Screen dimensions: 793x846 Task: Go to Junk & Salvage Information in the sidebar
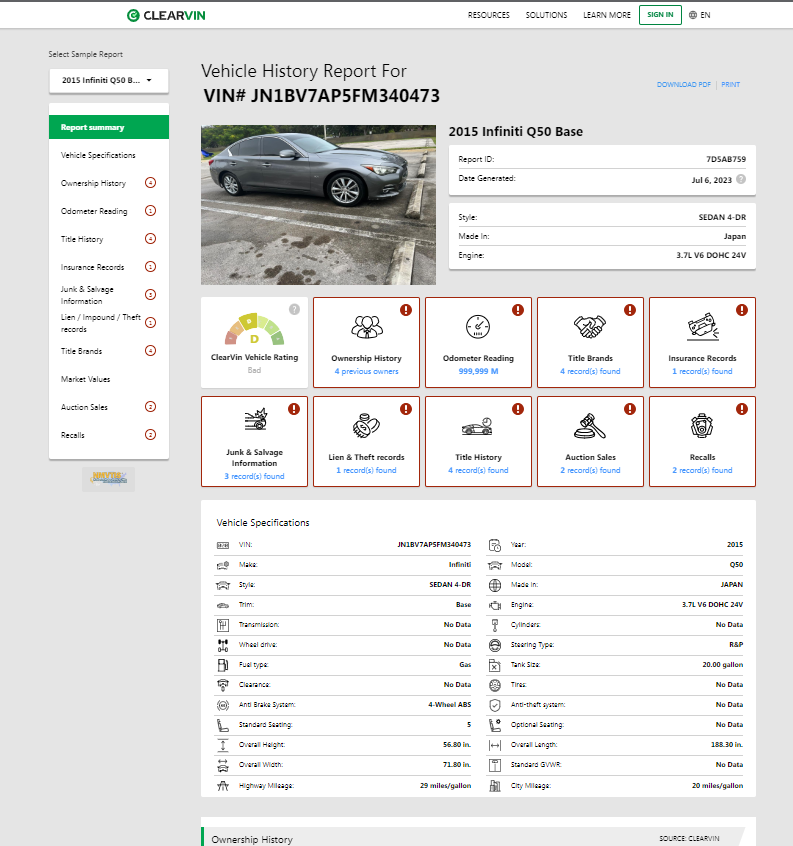[x=87, y=295]
